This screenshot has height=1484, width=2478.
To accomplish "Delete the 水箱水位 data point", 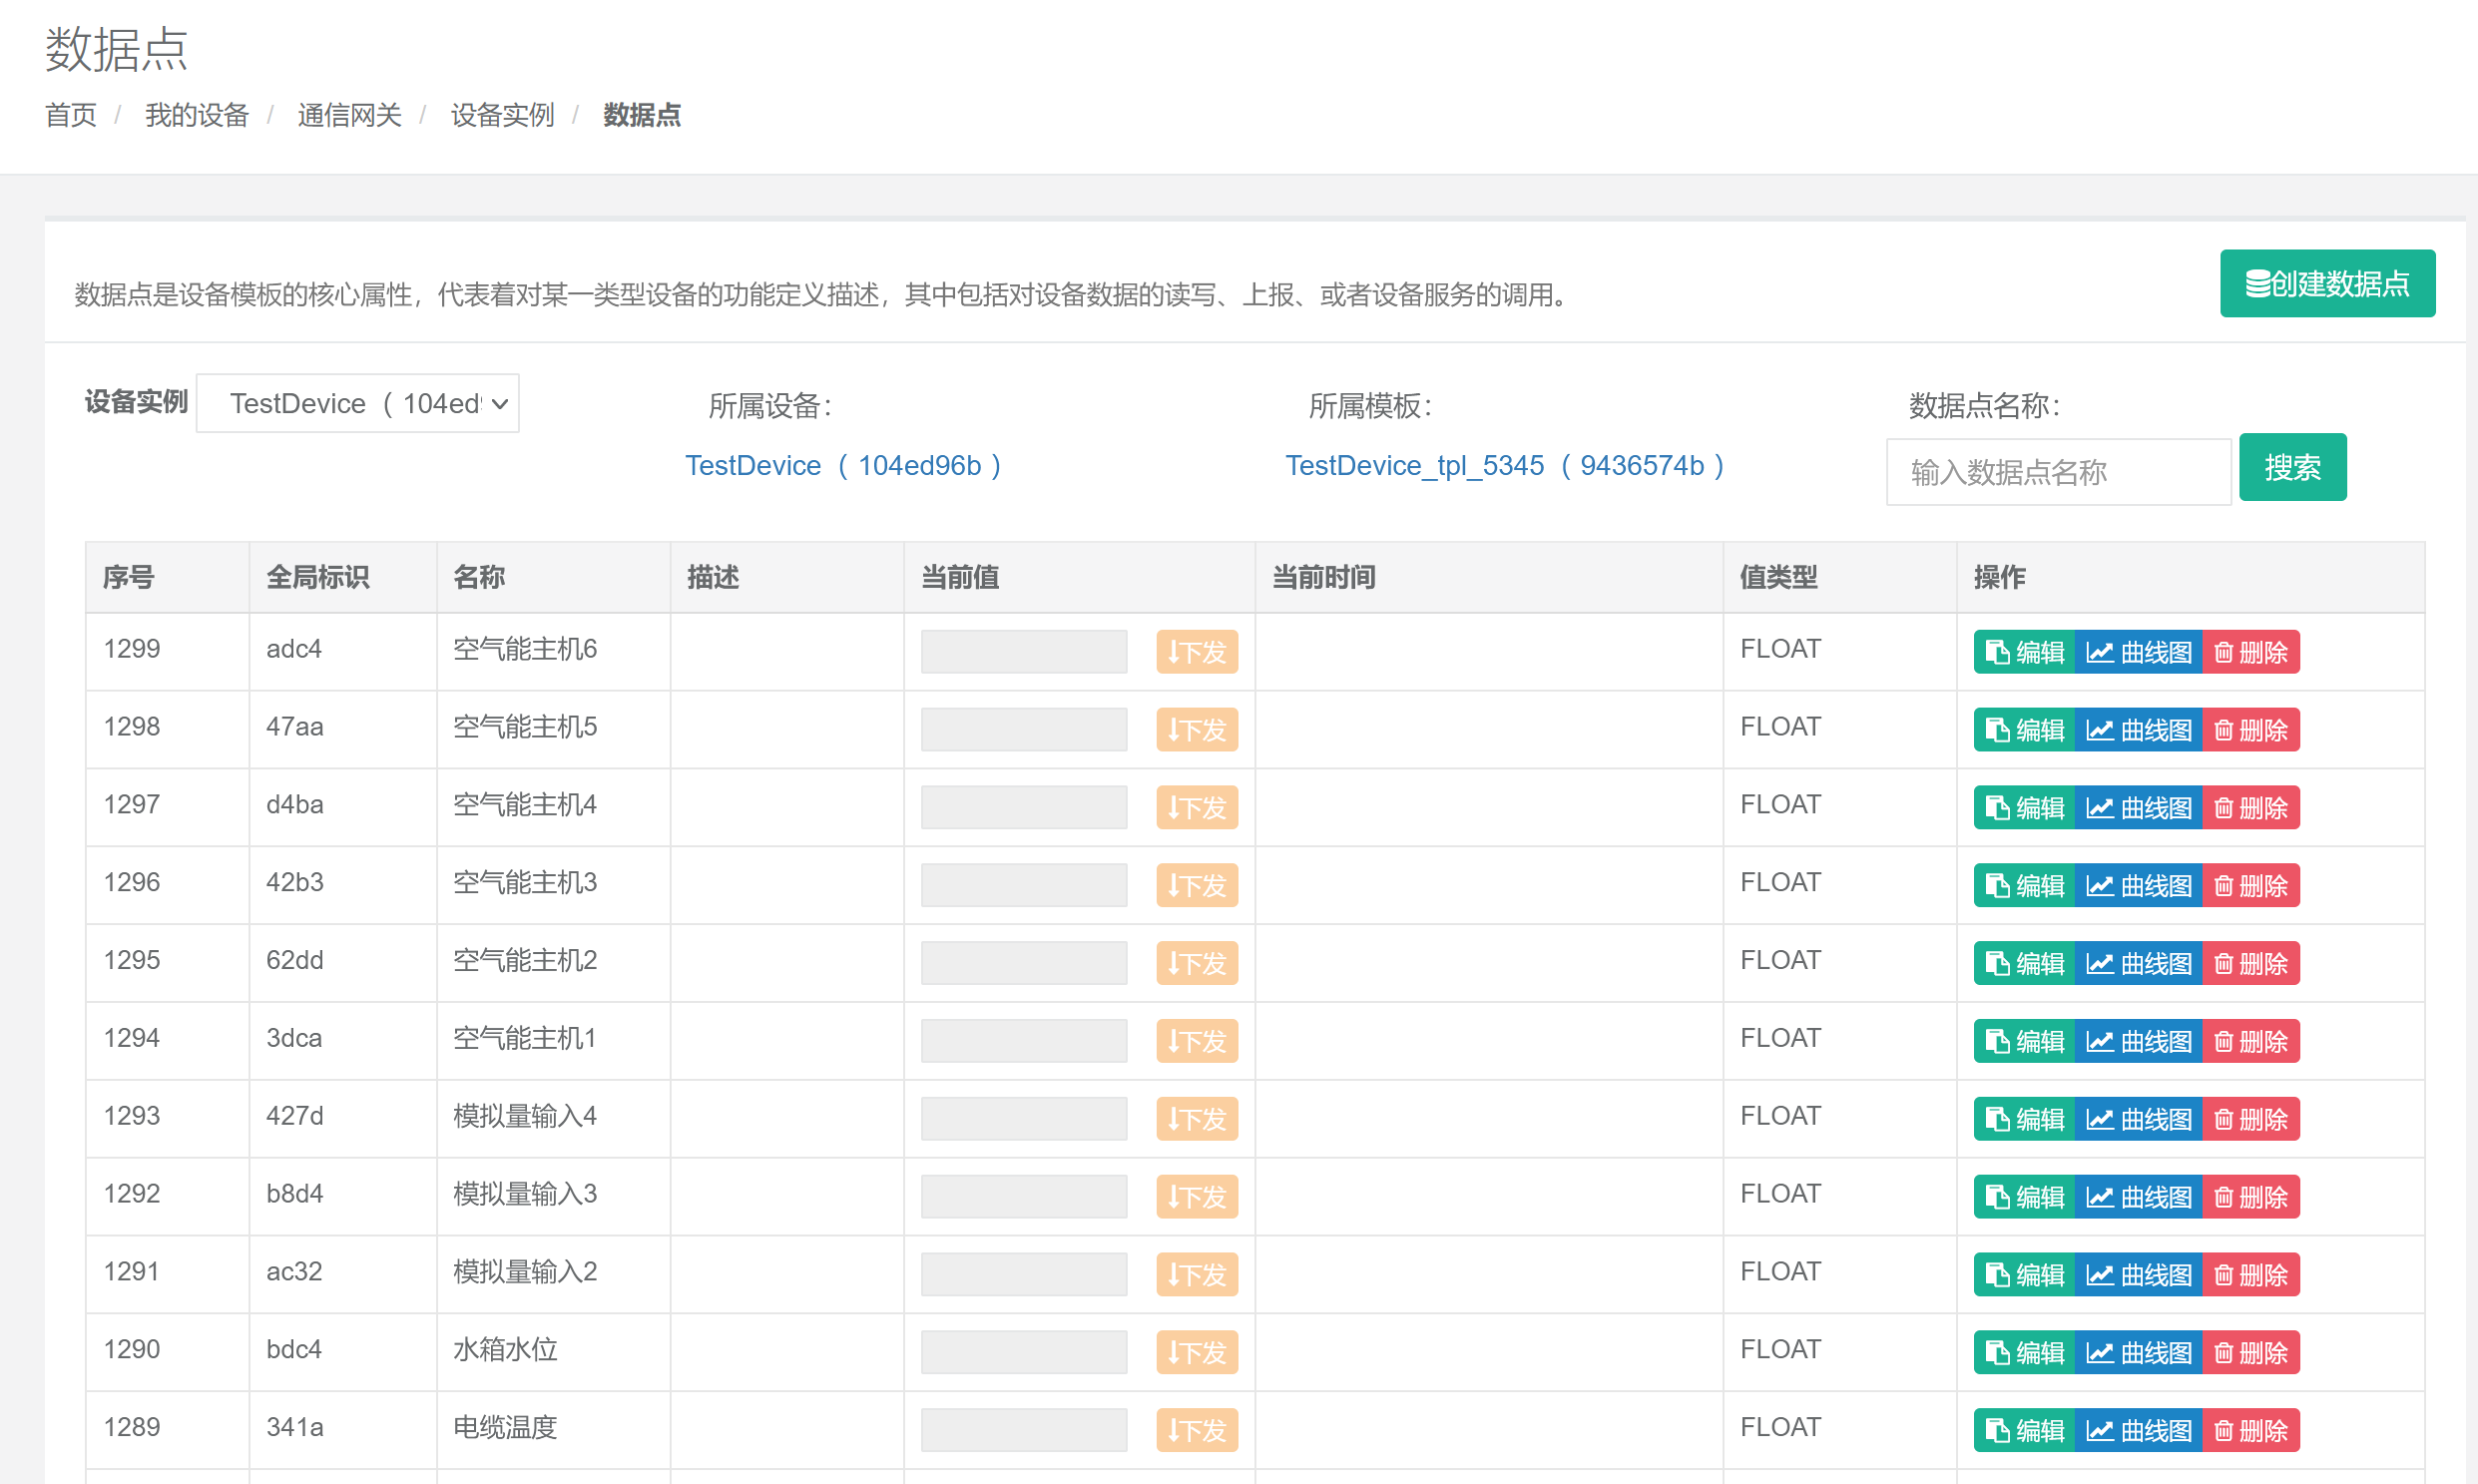I will pyautogui.click(x=2250, y=1353).
